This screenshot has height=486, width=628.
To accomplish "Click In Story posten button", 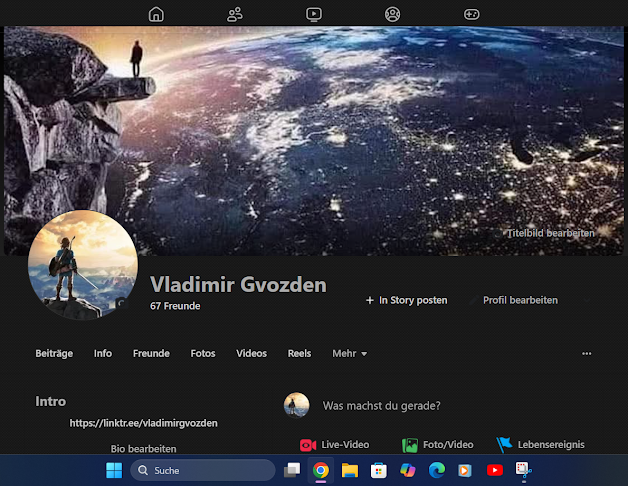I will click(x=407, y=300).
